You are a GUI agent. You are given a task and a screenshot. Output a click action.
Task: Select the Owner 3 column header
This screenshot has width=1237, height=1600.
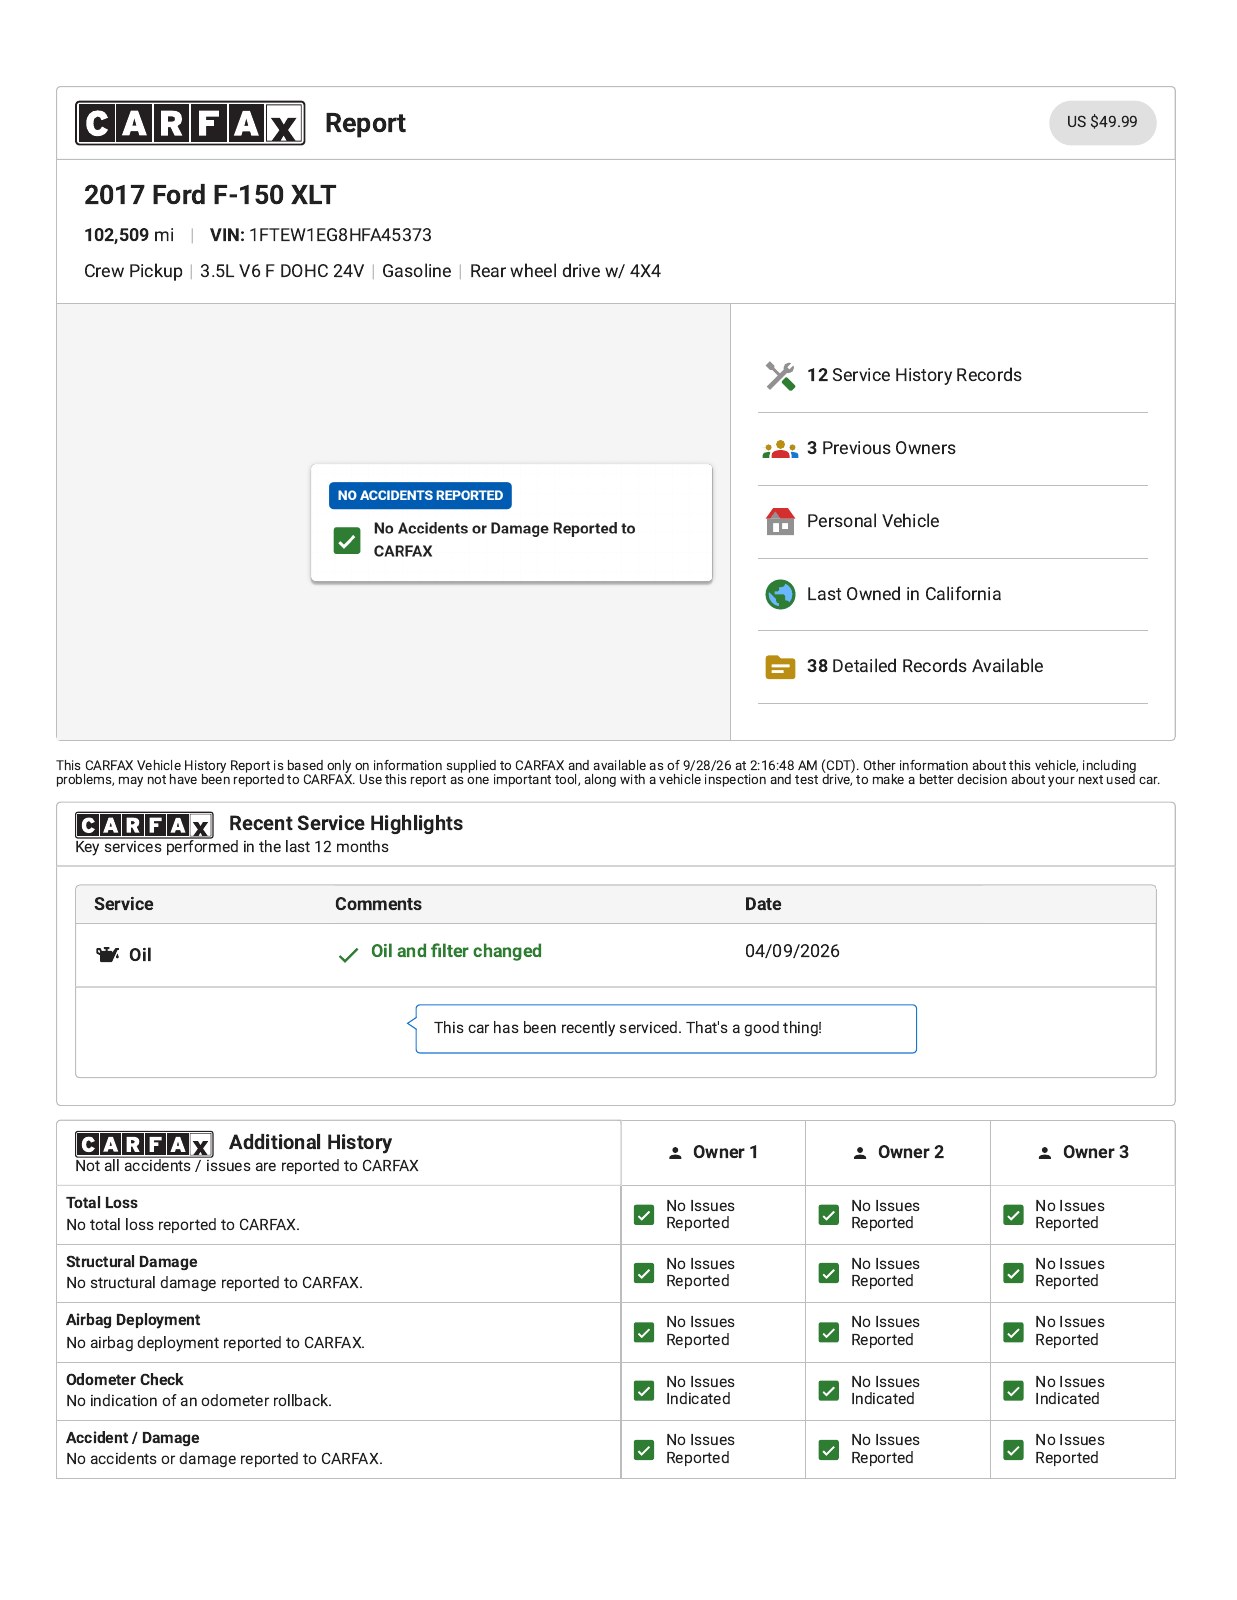point(1083,1153)
